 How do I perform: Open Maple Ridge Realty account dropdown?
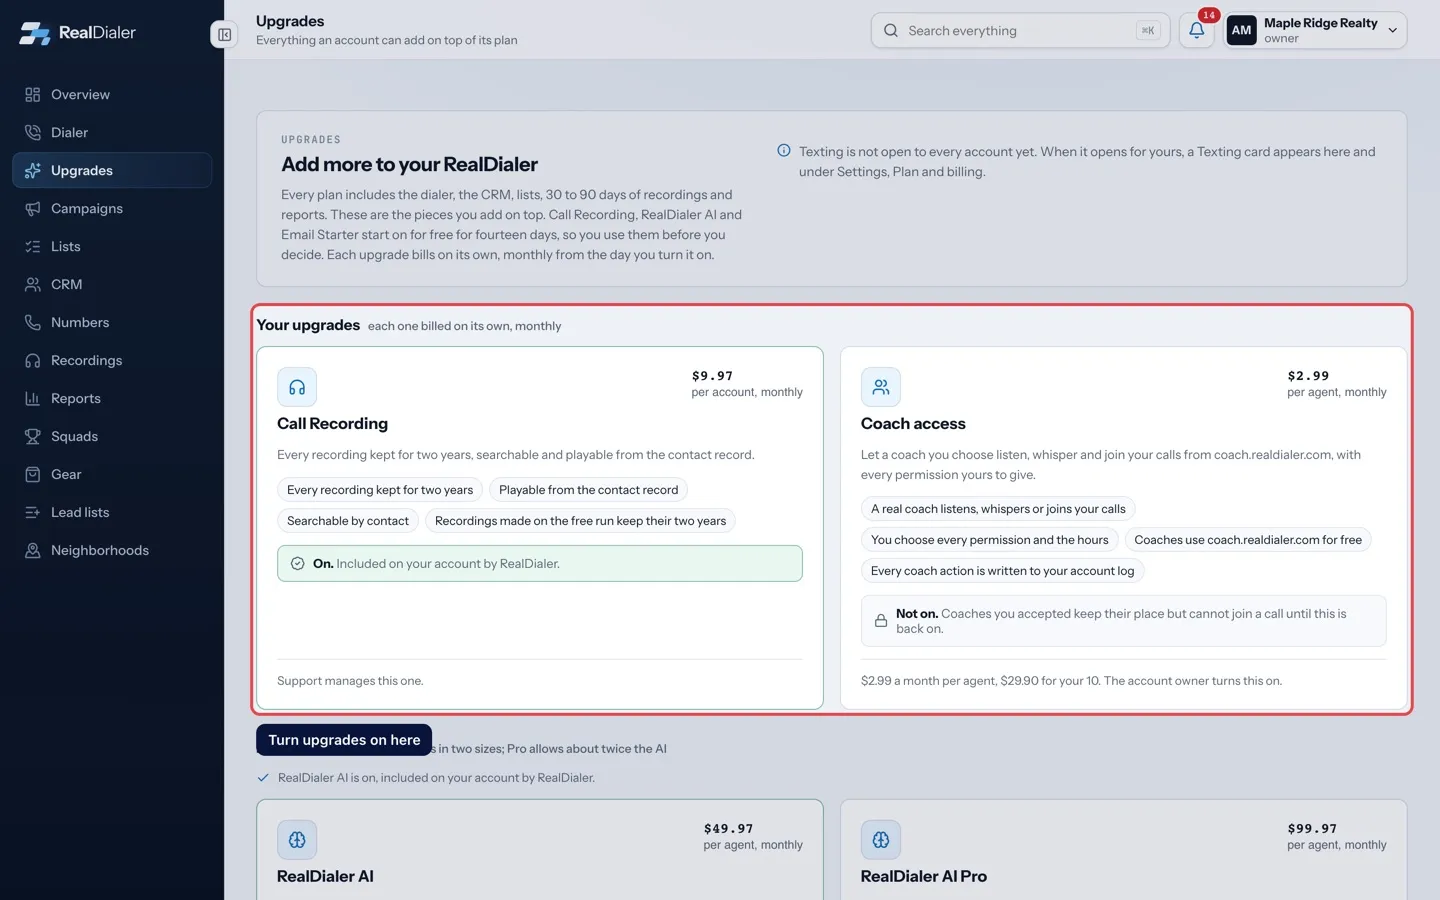pos(1316,30)
